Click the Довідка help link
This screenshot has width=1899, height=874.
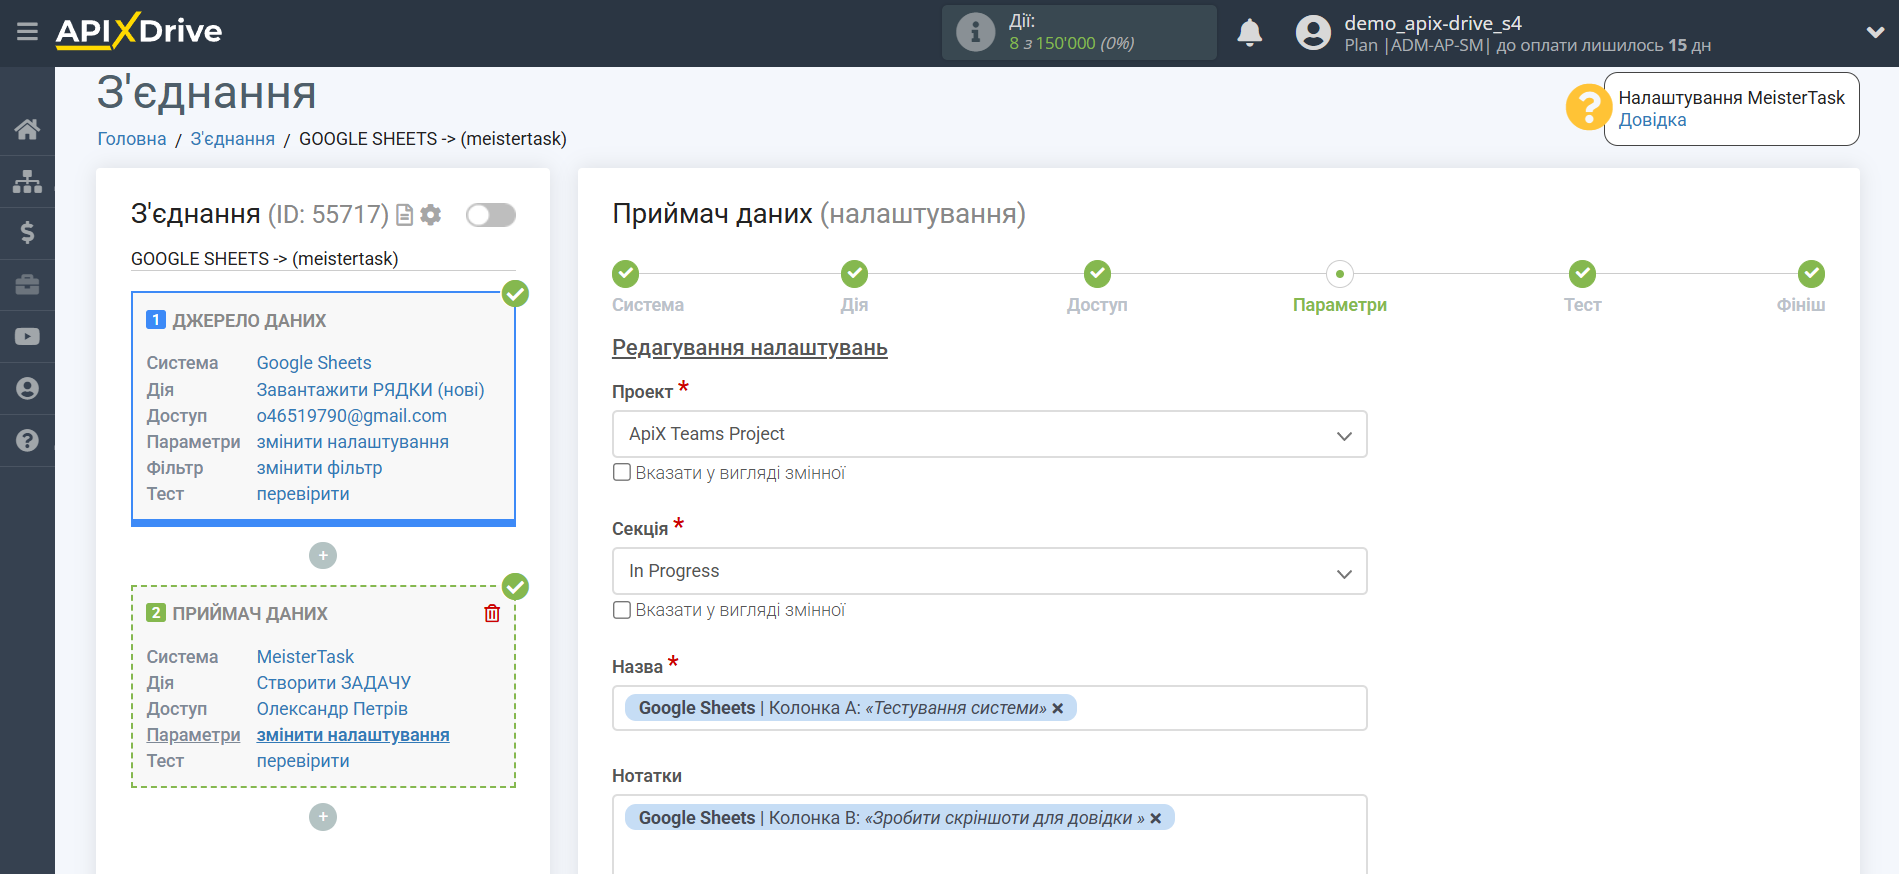[x=1652, y=120]
